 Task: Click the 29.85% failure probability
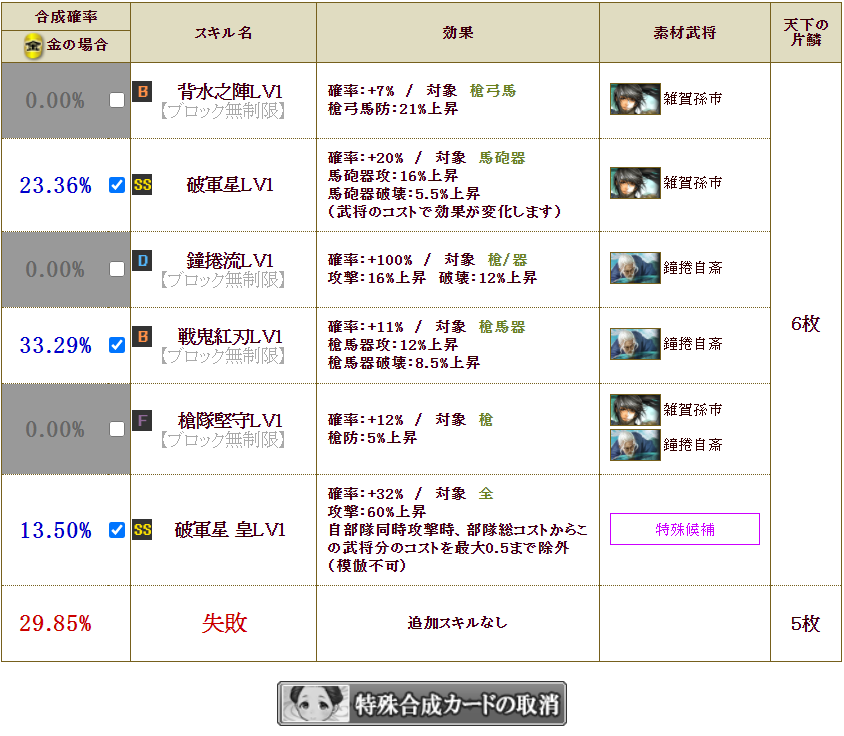click(55, 623)
